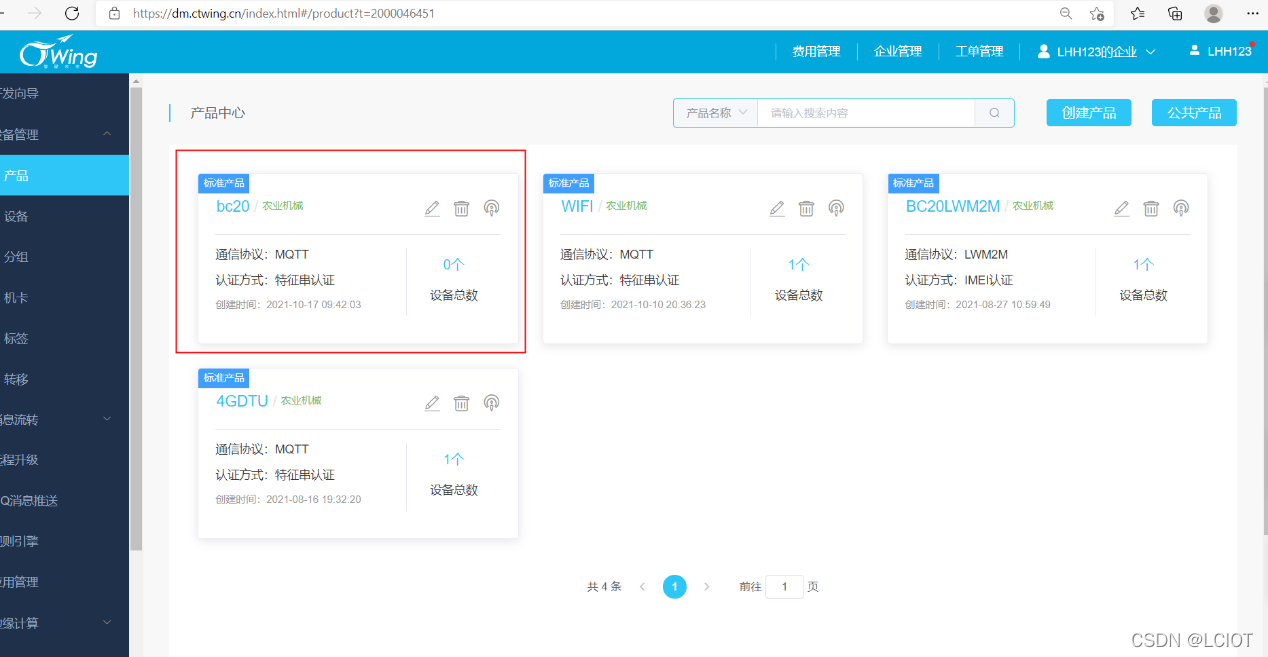
Task: Click the search magnifier icon
Action: (994, 112)
